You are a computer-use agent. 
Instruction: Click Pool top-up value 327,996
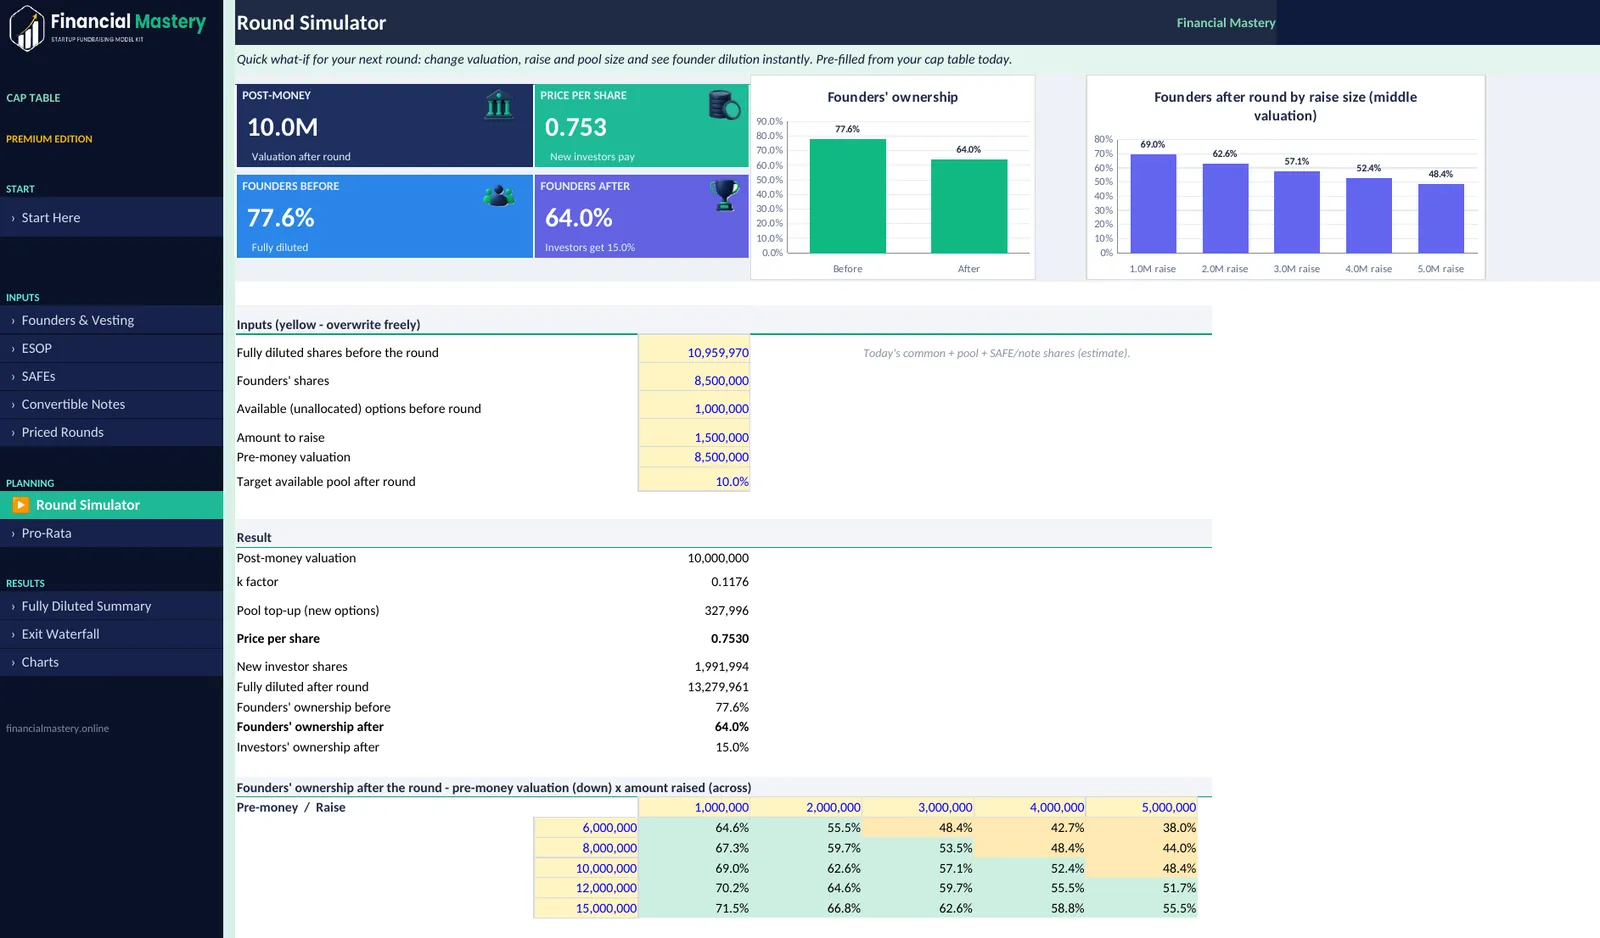(x=727, y=610)
